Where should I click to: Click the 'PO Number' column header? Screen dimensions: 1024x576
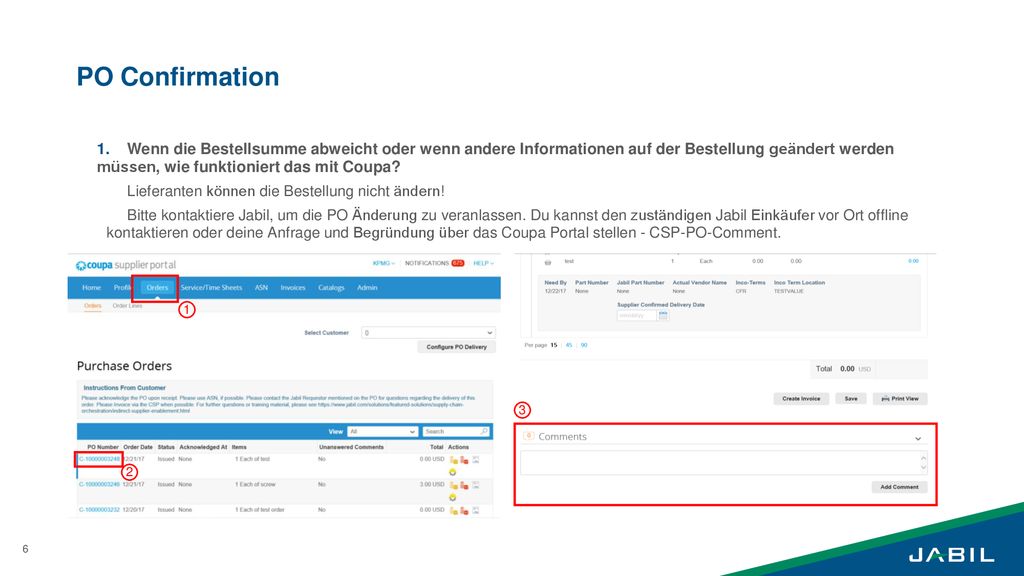click(103, 447)
